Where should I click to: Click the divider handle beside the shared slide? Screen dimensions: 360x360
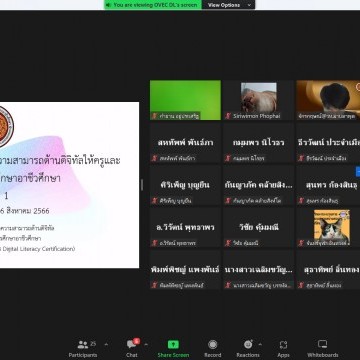click(x=142, y=185)
